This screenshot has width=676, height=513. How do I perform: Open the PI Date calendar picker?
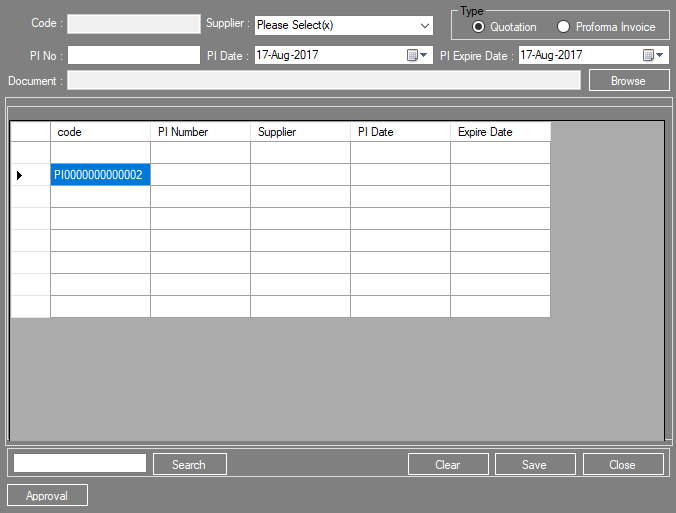pos(417,55)
